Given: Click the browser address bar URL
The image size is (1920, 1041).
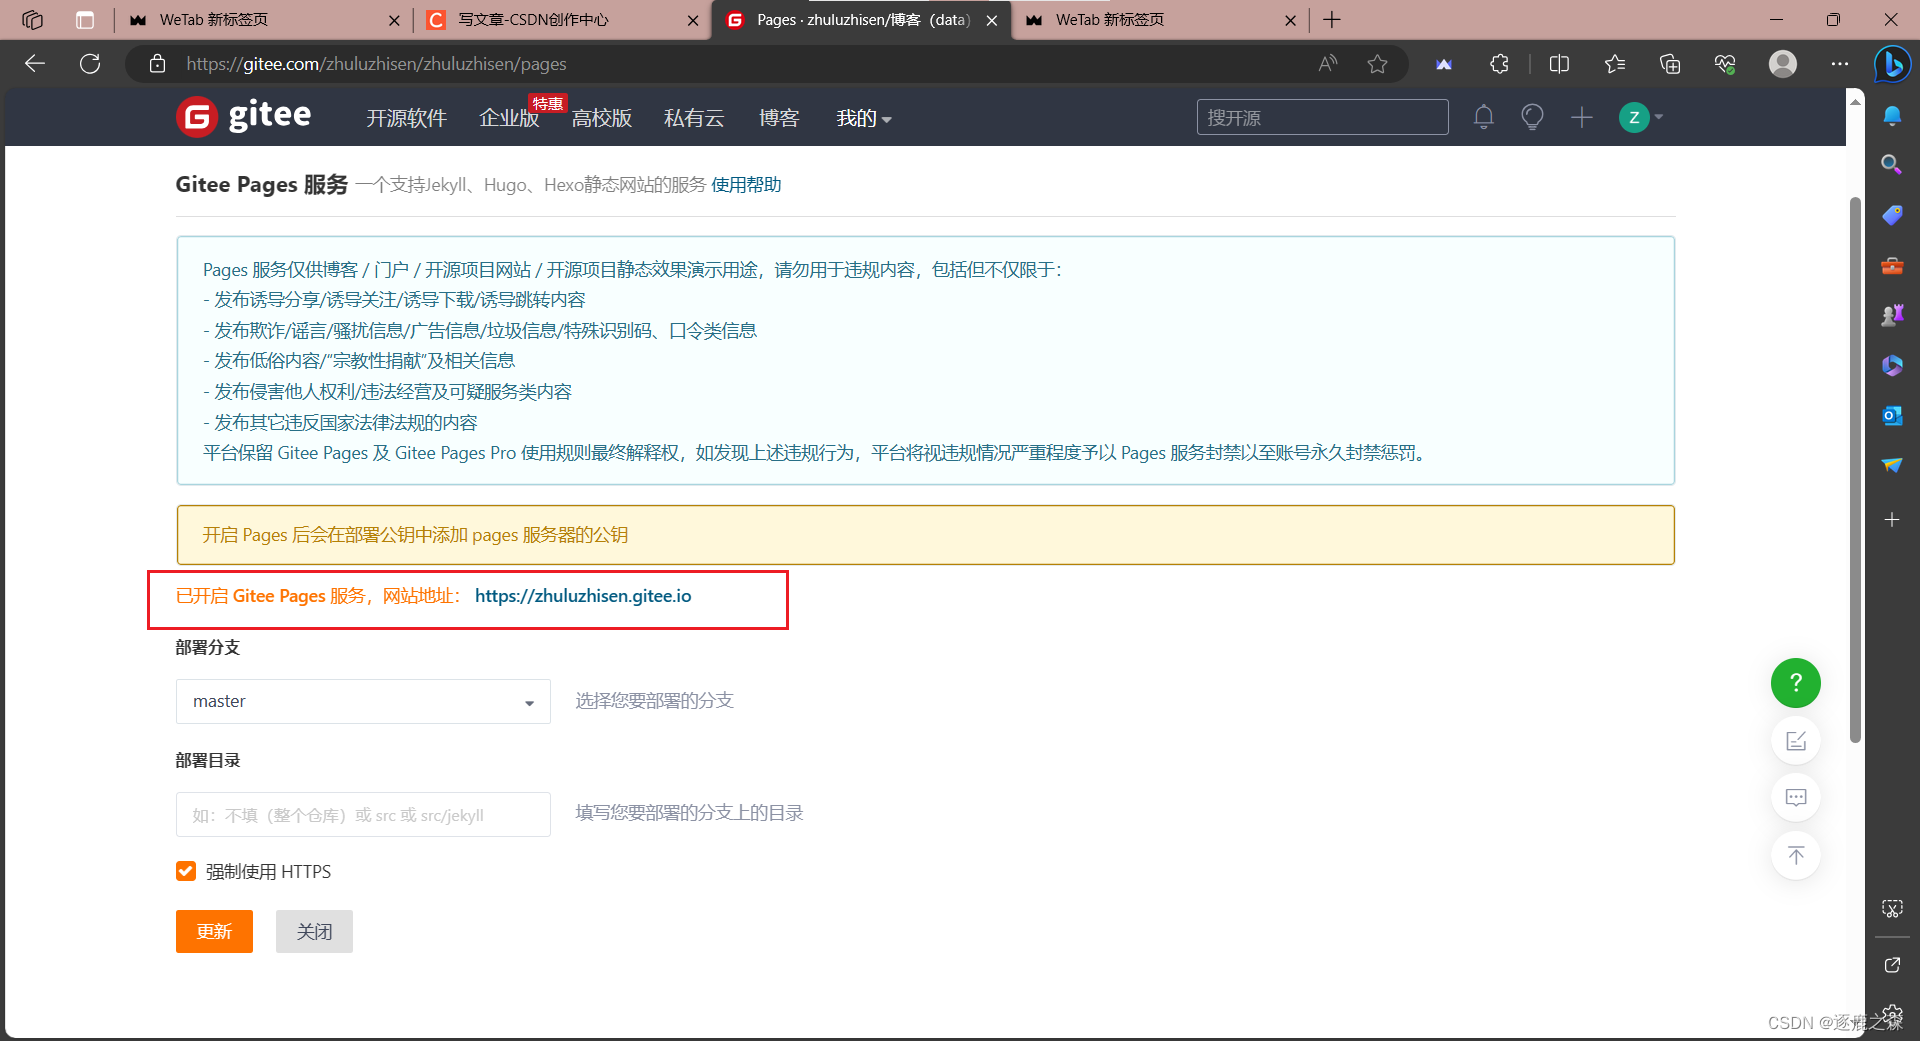Looking at the screenshot, I should (376, 64).
